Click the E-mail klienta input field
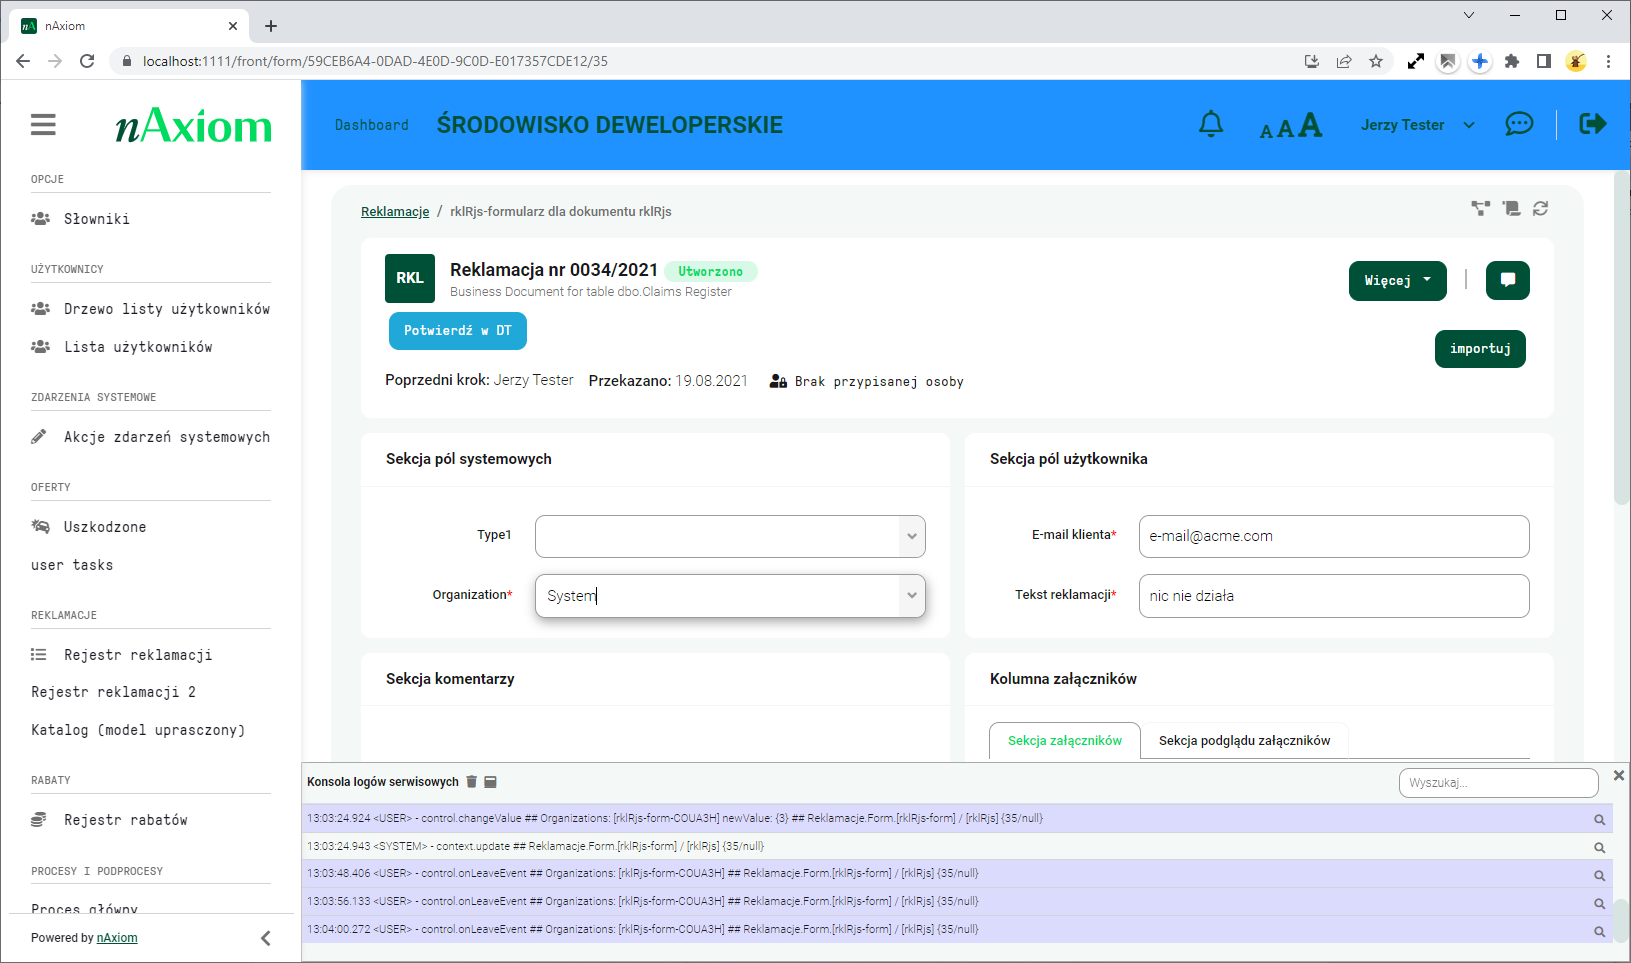 [x=1333, y=536]
